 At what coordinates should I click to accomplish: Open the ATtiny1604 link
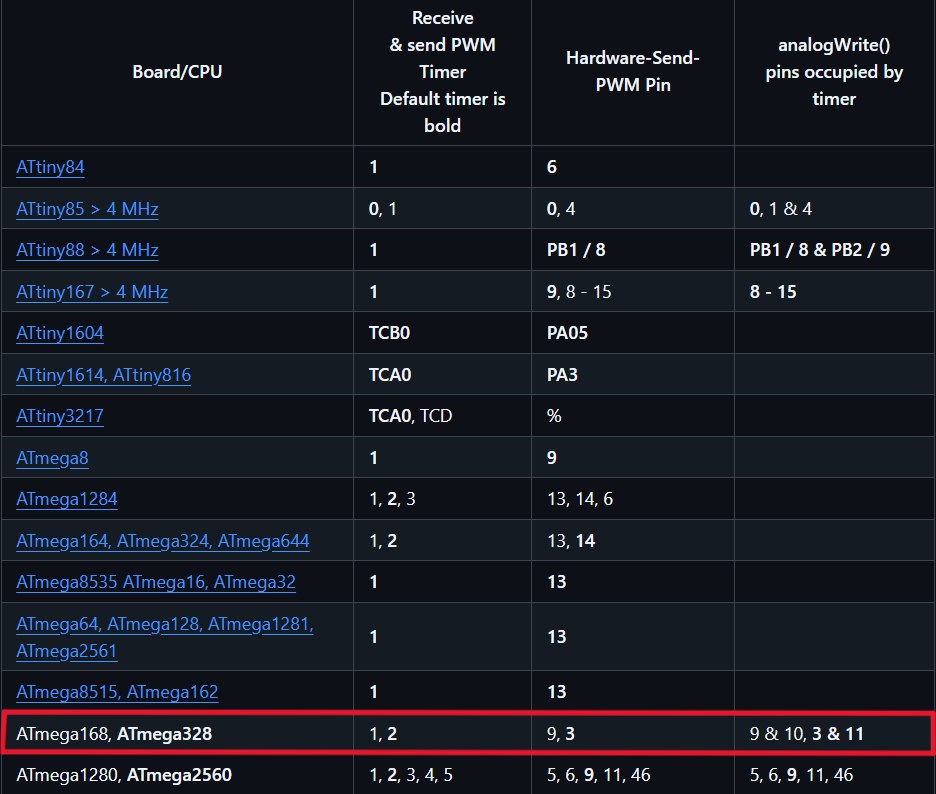(60, 333)
